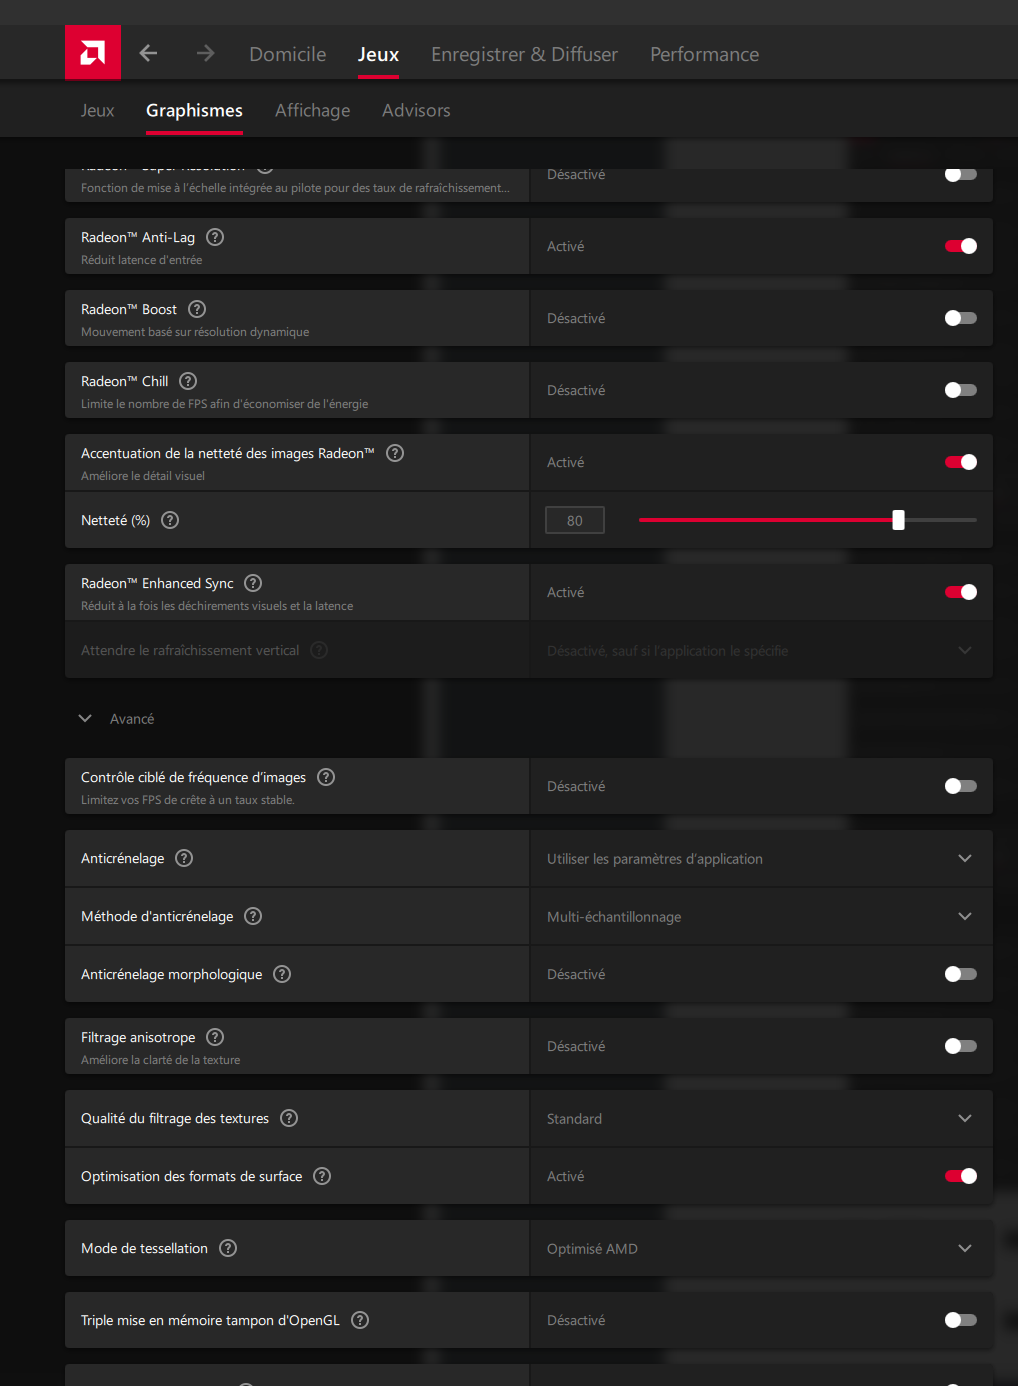Open the Affichage sub-tab

(x=312, y=110)
